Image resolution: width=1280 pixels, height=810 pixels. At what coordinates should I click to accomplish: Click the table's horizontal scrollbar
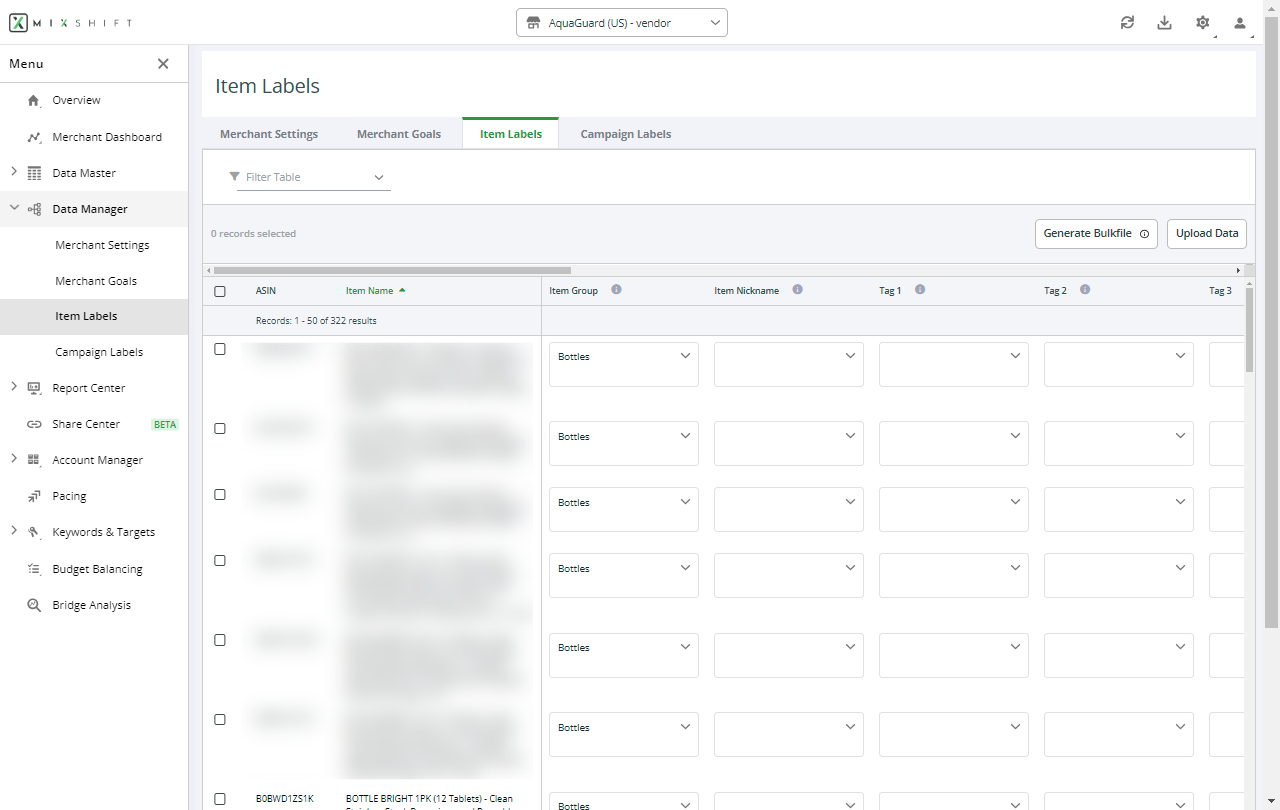coord(392,270)
